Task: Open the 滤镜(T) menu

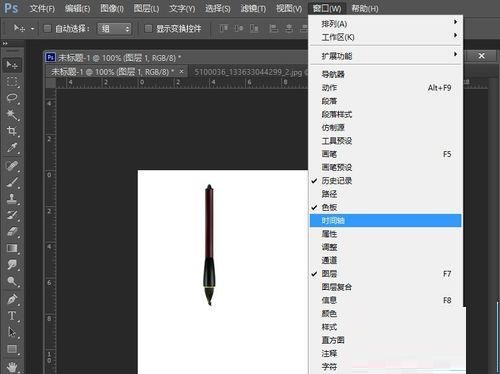Action: (253, 8)
